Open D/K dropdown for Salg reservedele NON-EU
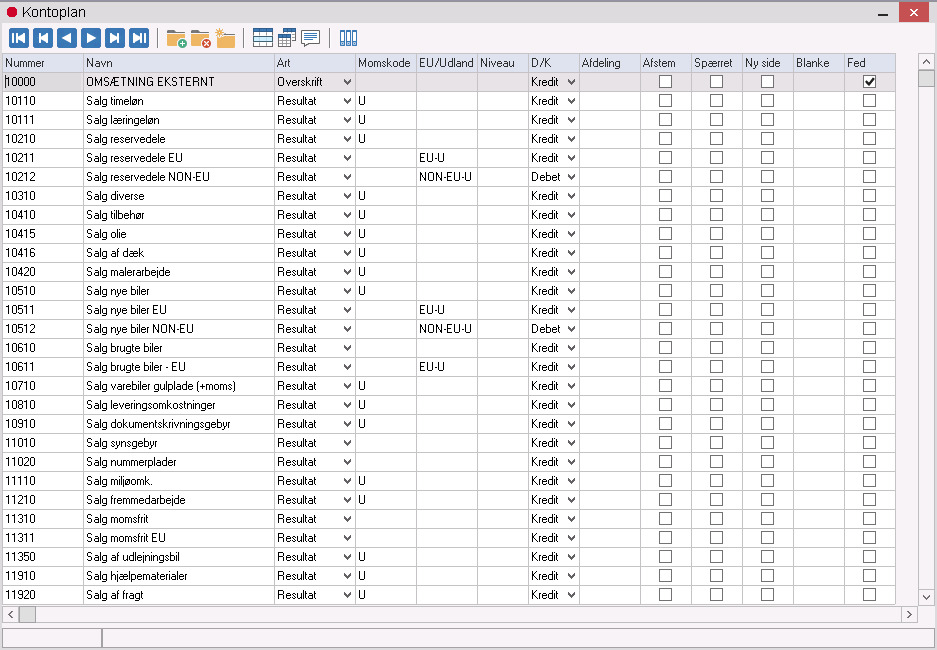Viewport: 937px width, 650px height. coord(571,177)
